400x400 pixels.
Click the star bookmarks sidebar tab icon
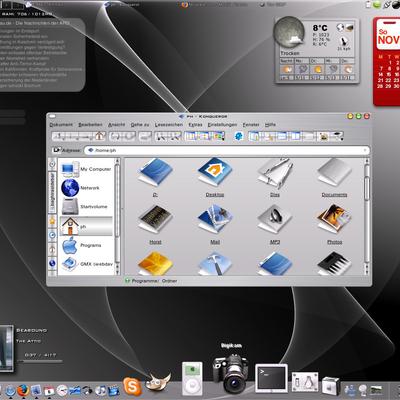click(x=52, y=220)
